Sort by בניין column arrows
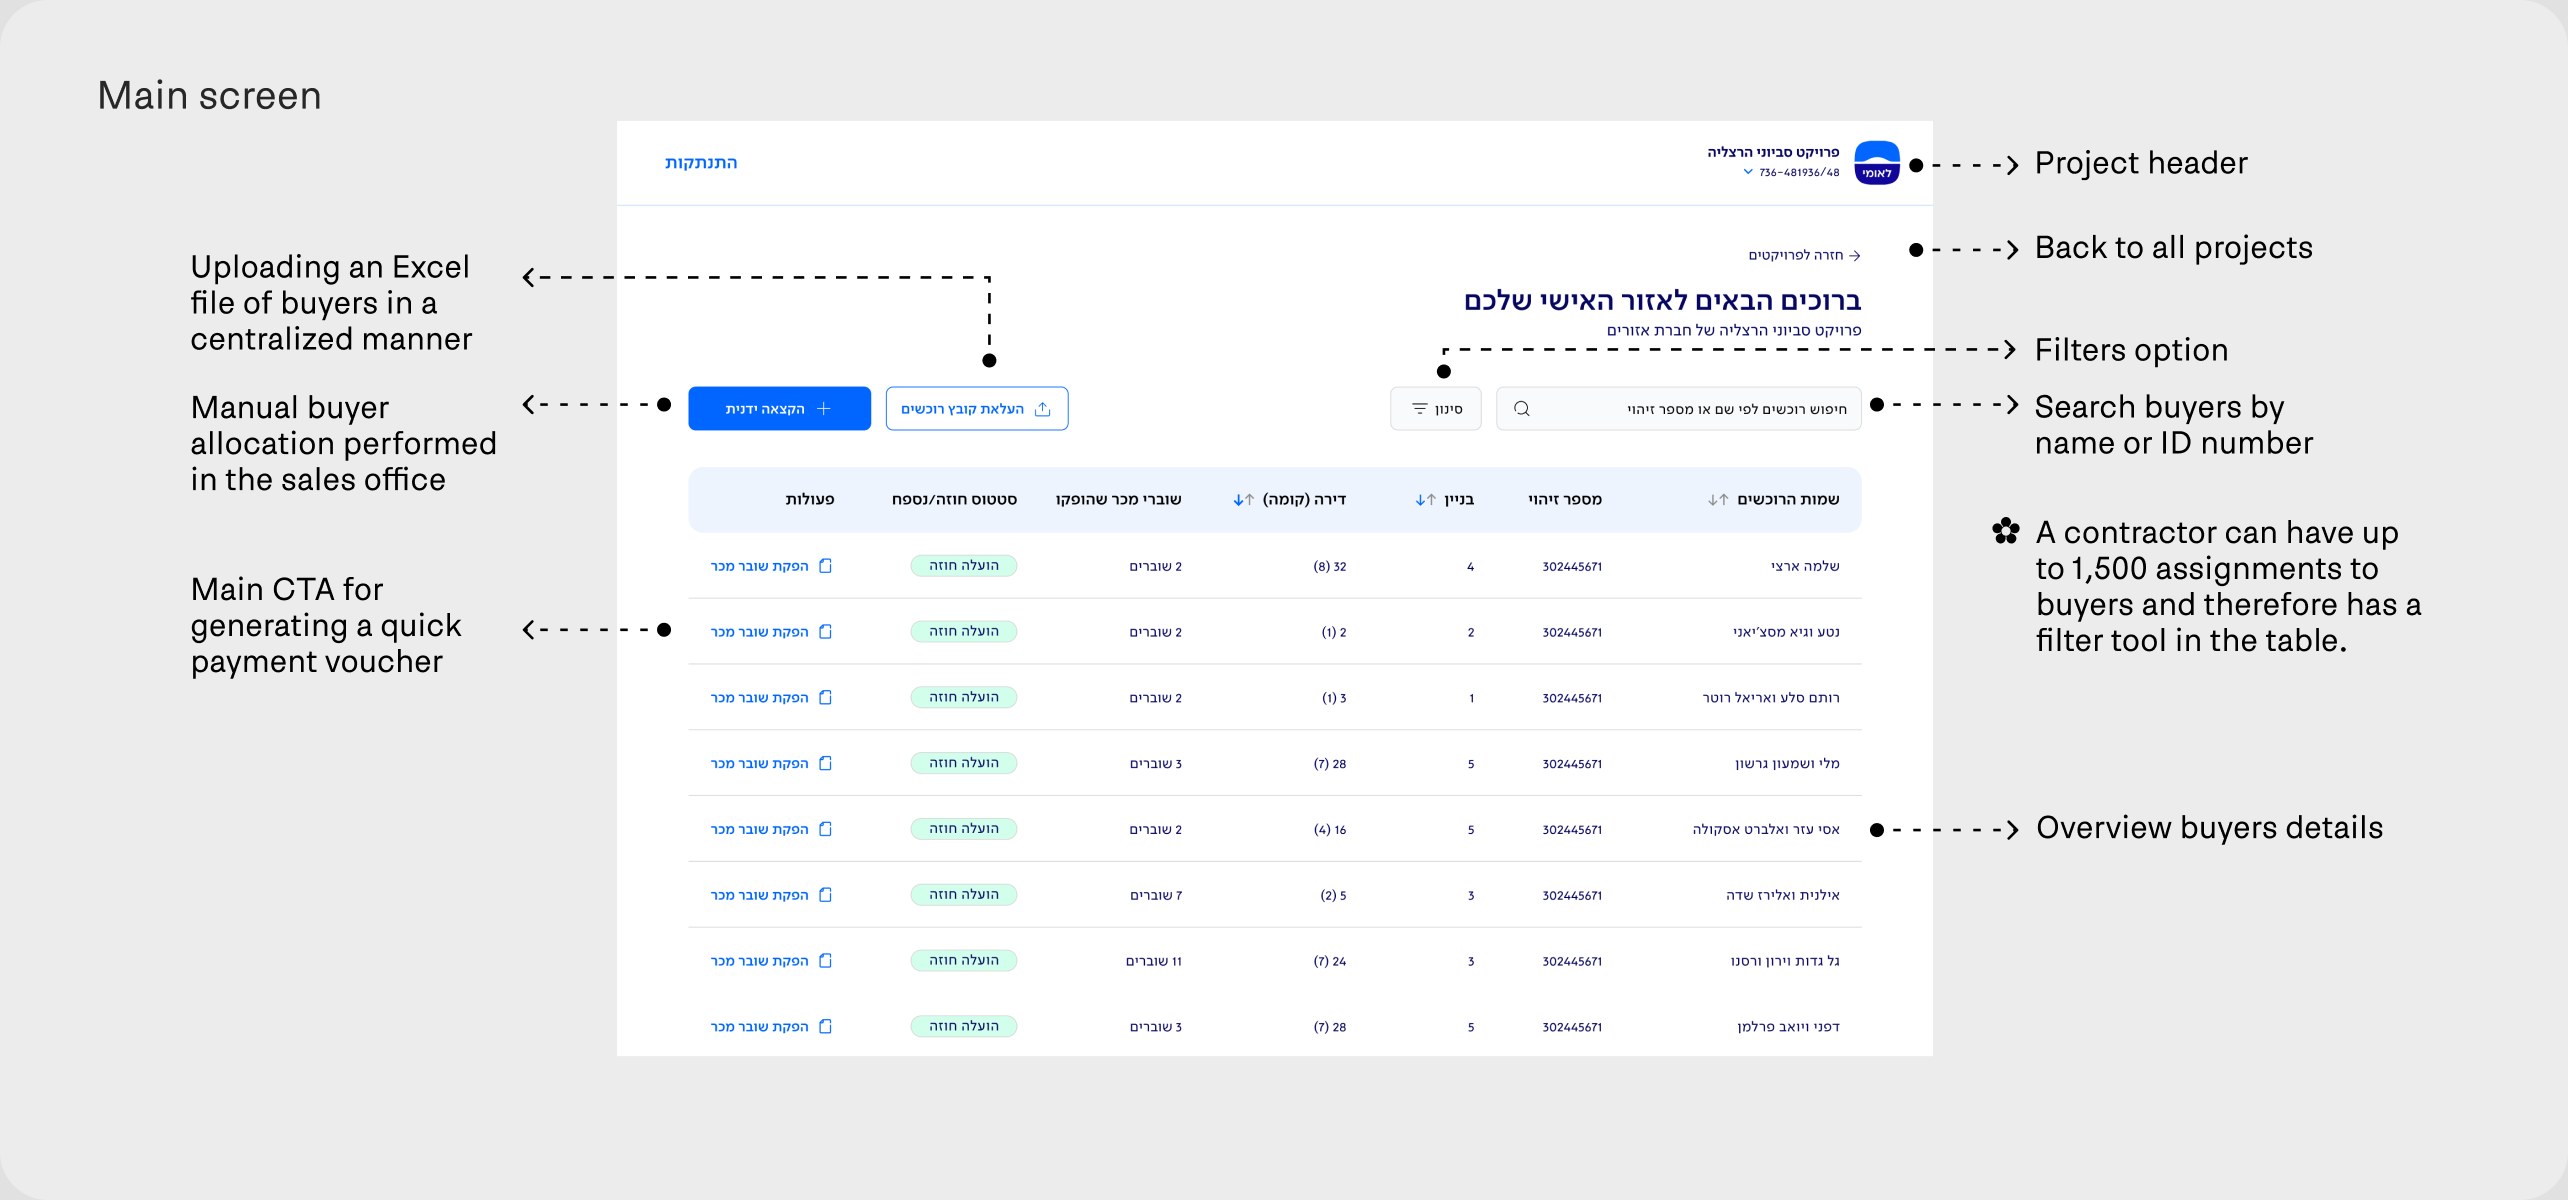The height and width of the screenshot is (1200, 2568). [1426, 500]
